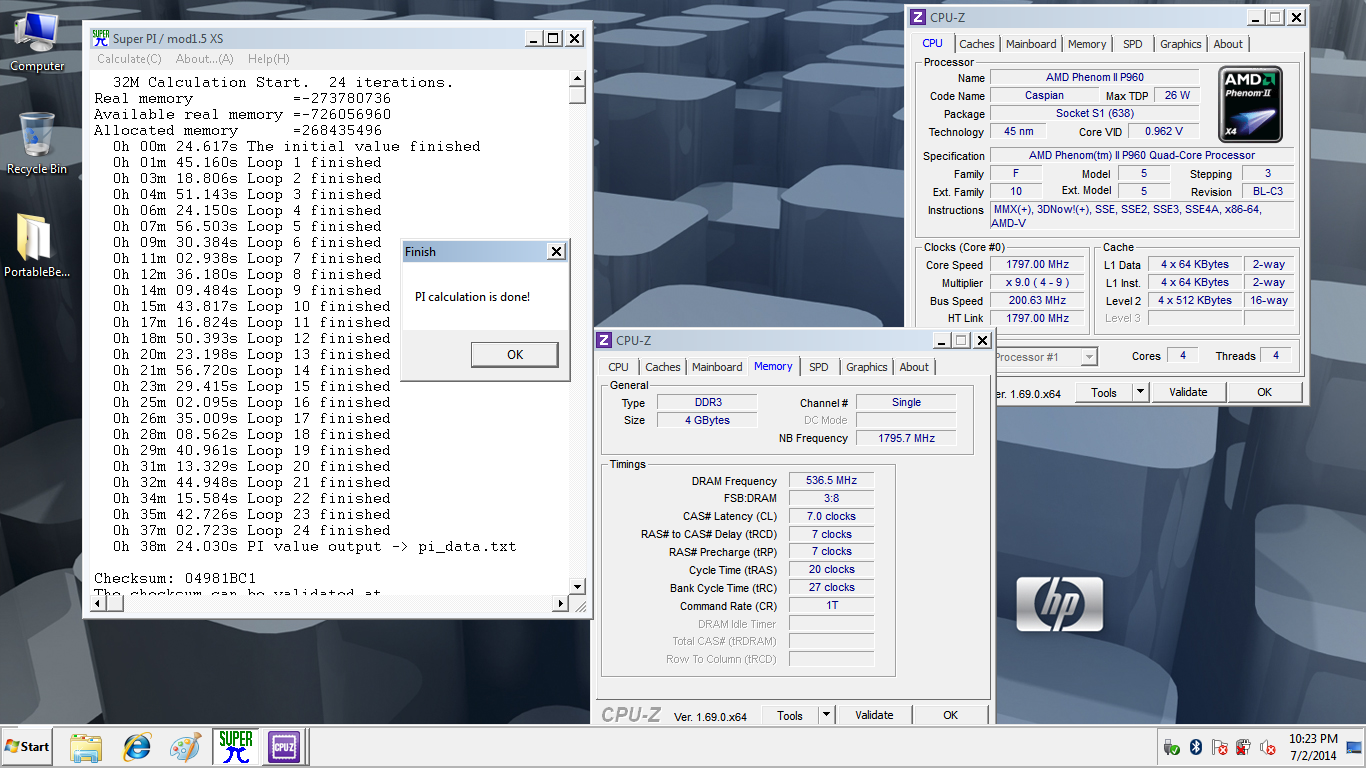Switch to Super PI via taskbar icon
This screenshot has height=768, width=1366.
[x=236, y=747]
